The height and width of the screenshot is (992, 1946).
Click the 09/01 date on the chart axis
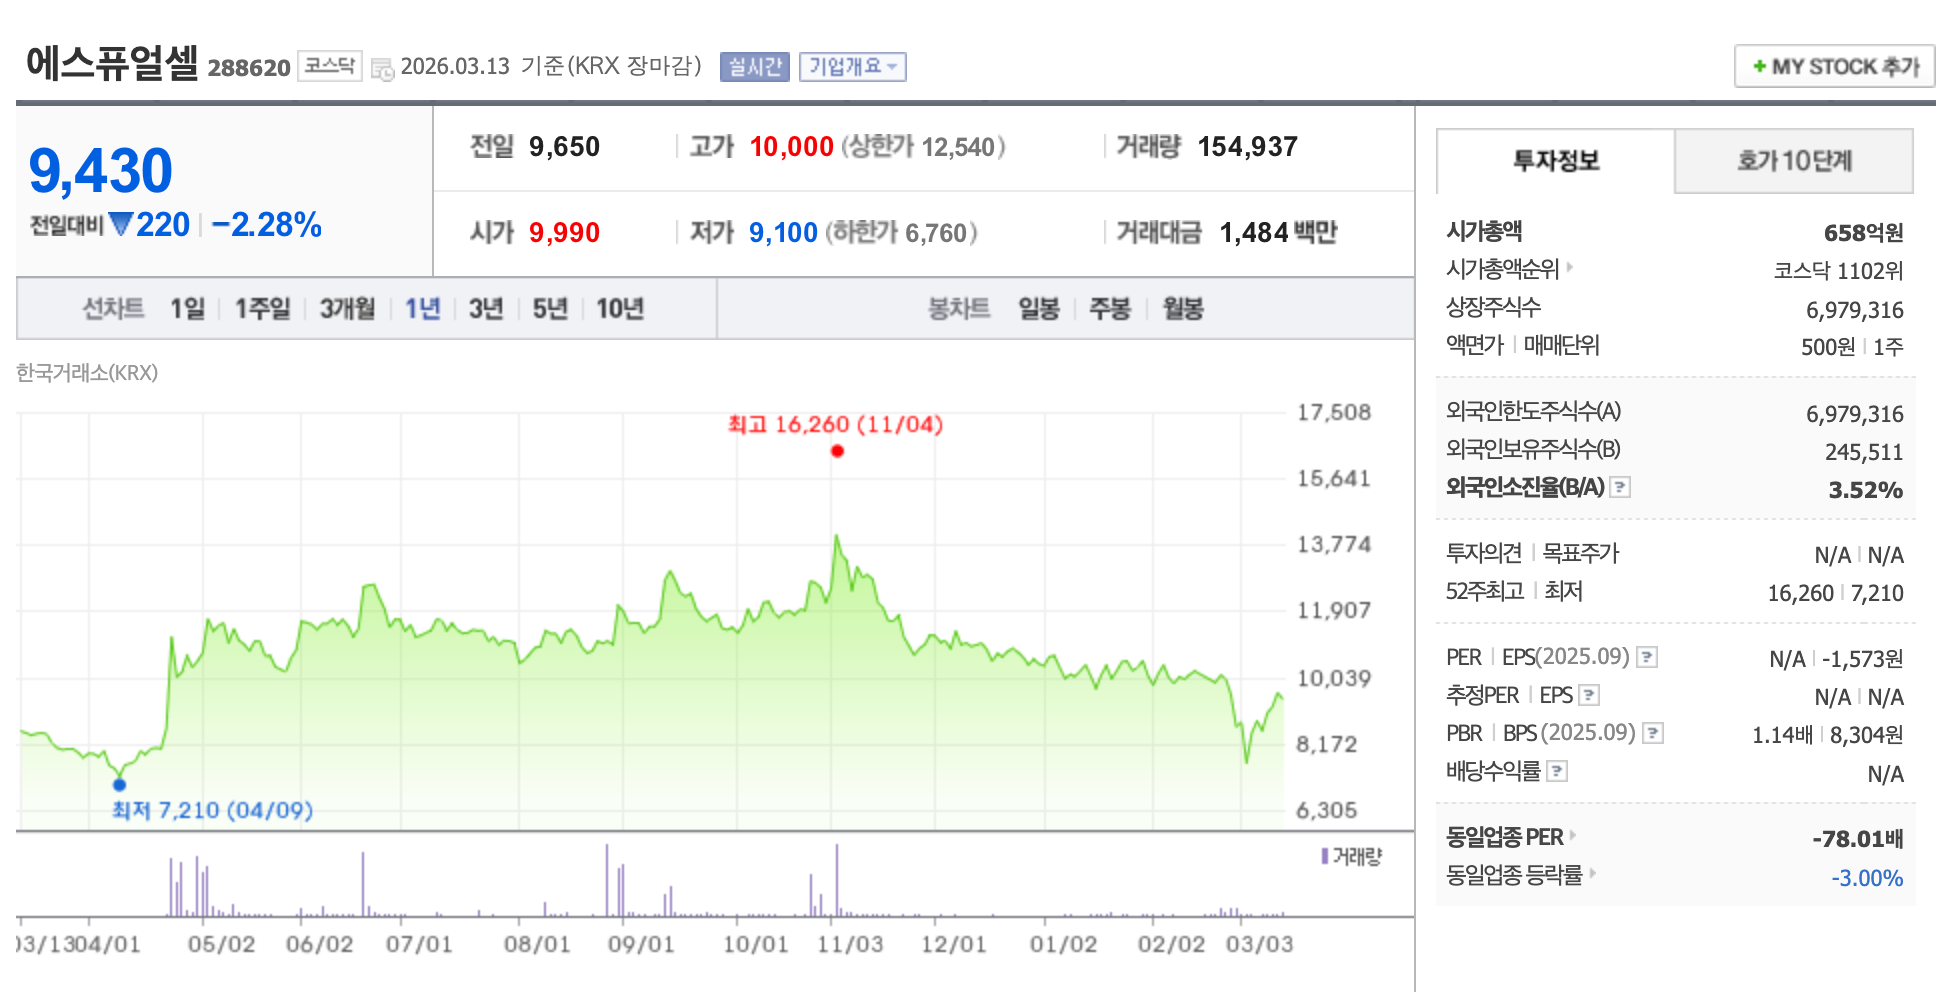(641, 945)
